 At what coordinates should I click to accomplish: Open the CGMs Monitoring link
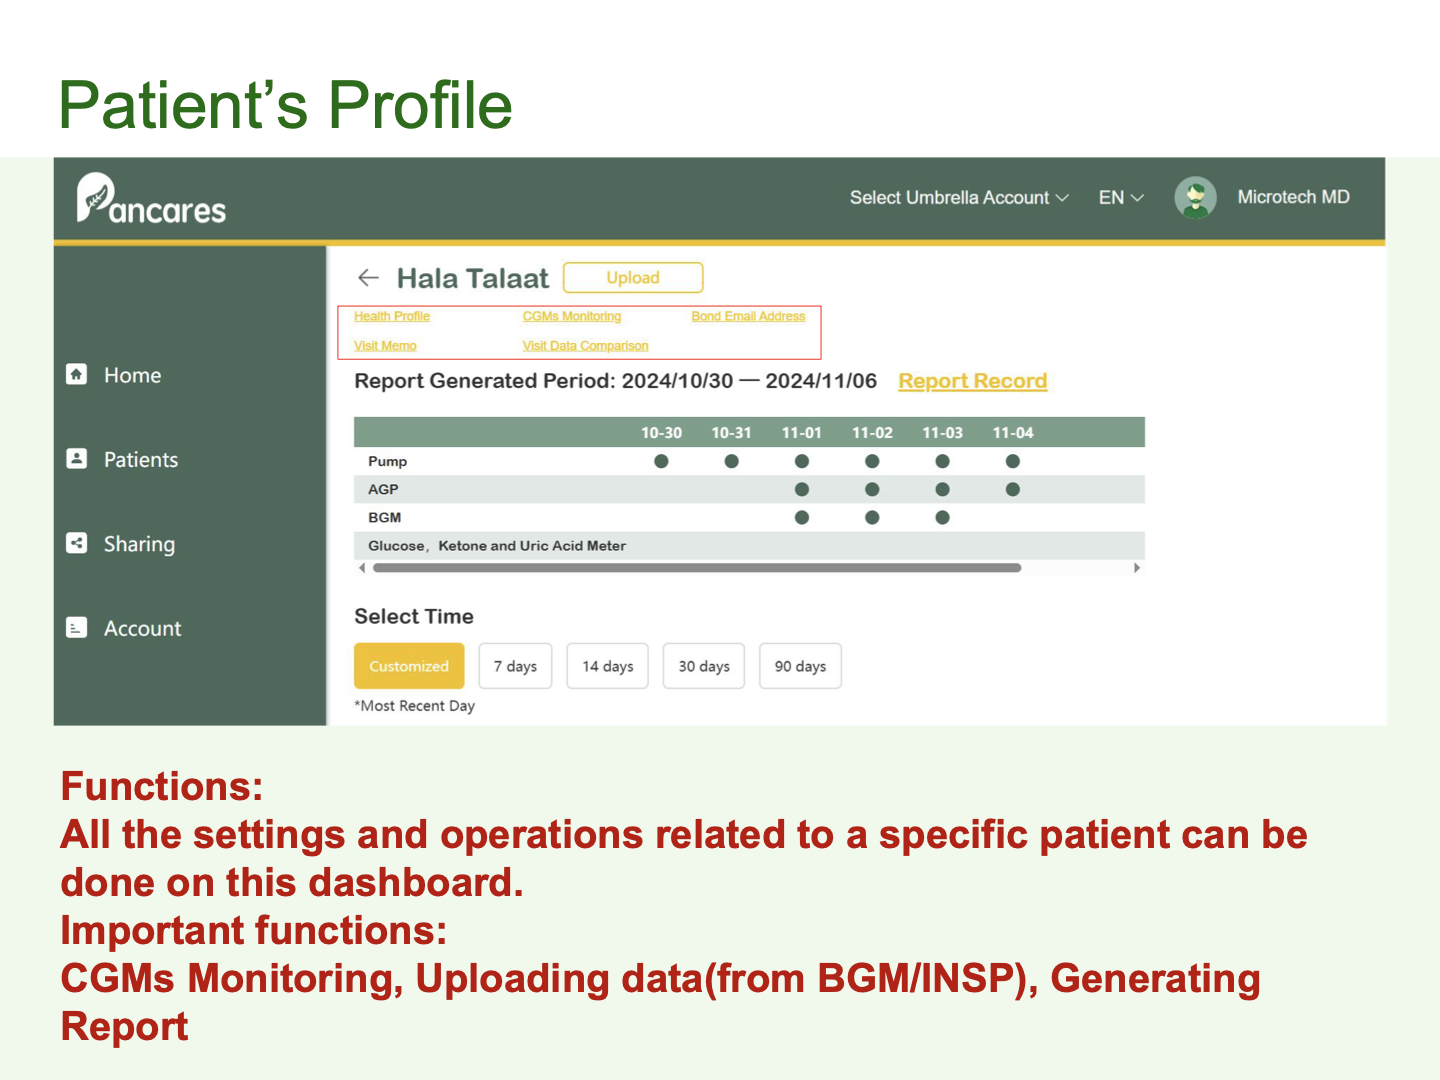tap(572, 316)
